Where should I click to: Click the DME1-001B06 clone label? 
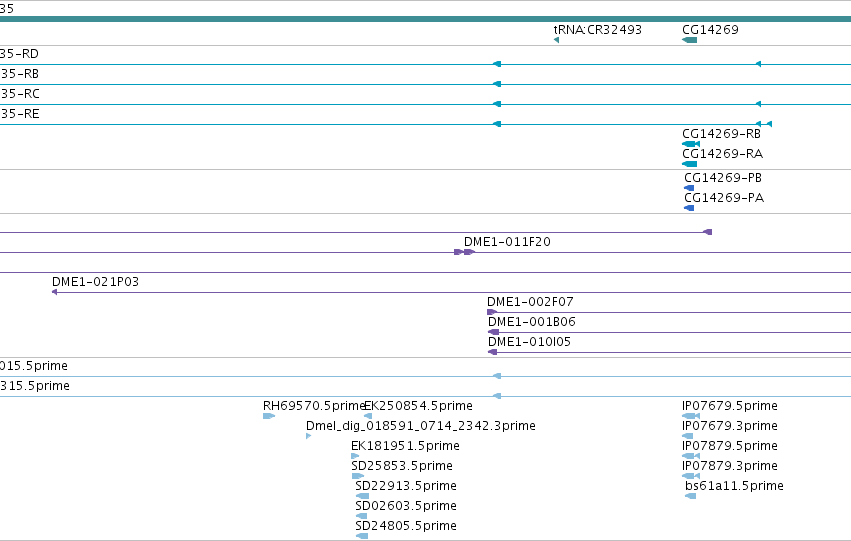[x=532, y=322]
